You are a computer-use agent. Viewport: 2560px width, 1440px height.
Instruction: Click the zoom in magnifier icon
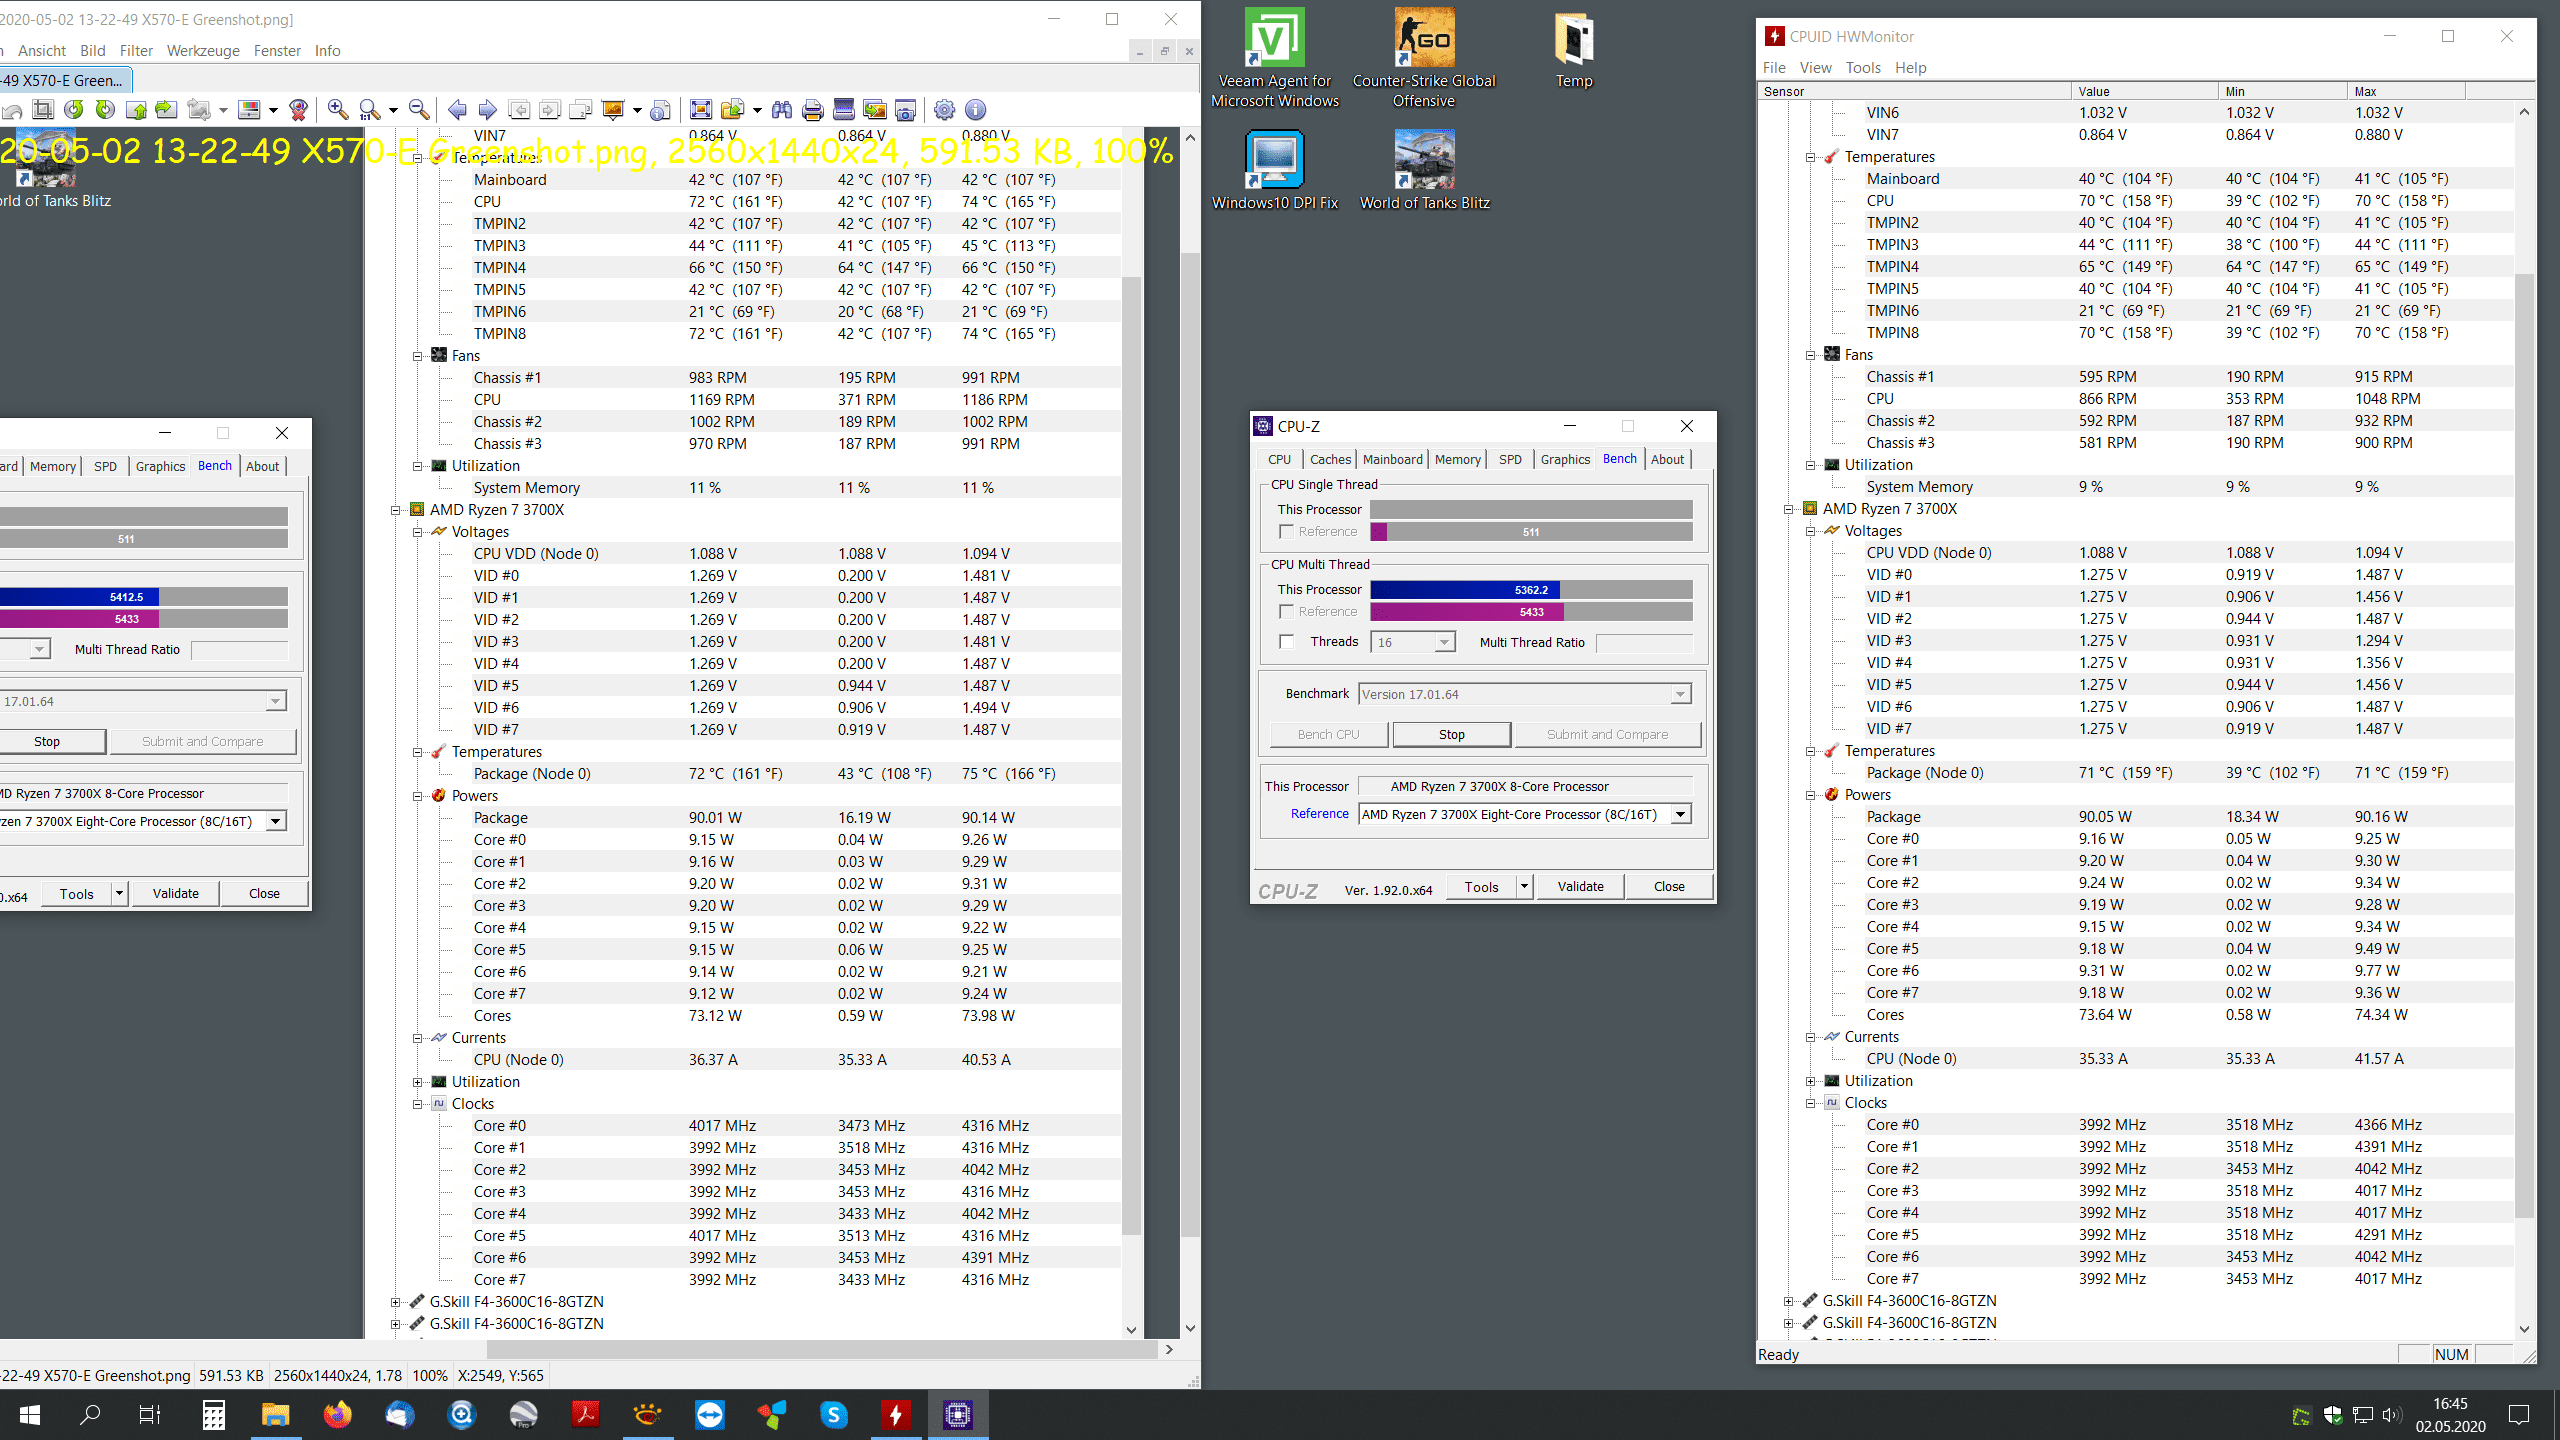[338, 109]
